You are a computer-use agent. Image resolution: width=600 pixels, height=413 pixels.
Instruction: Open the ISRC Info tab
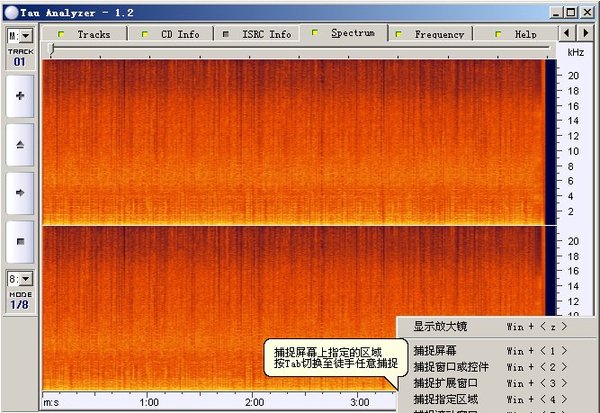257,34
